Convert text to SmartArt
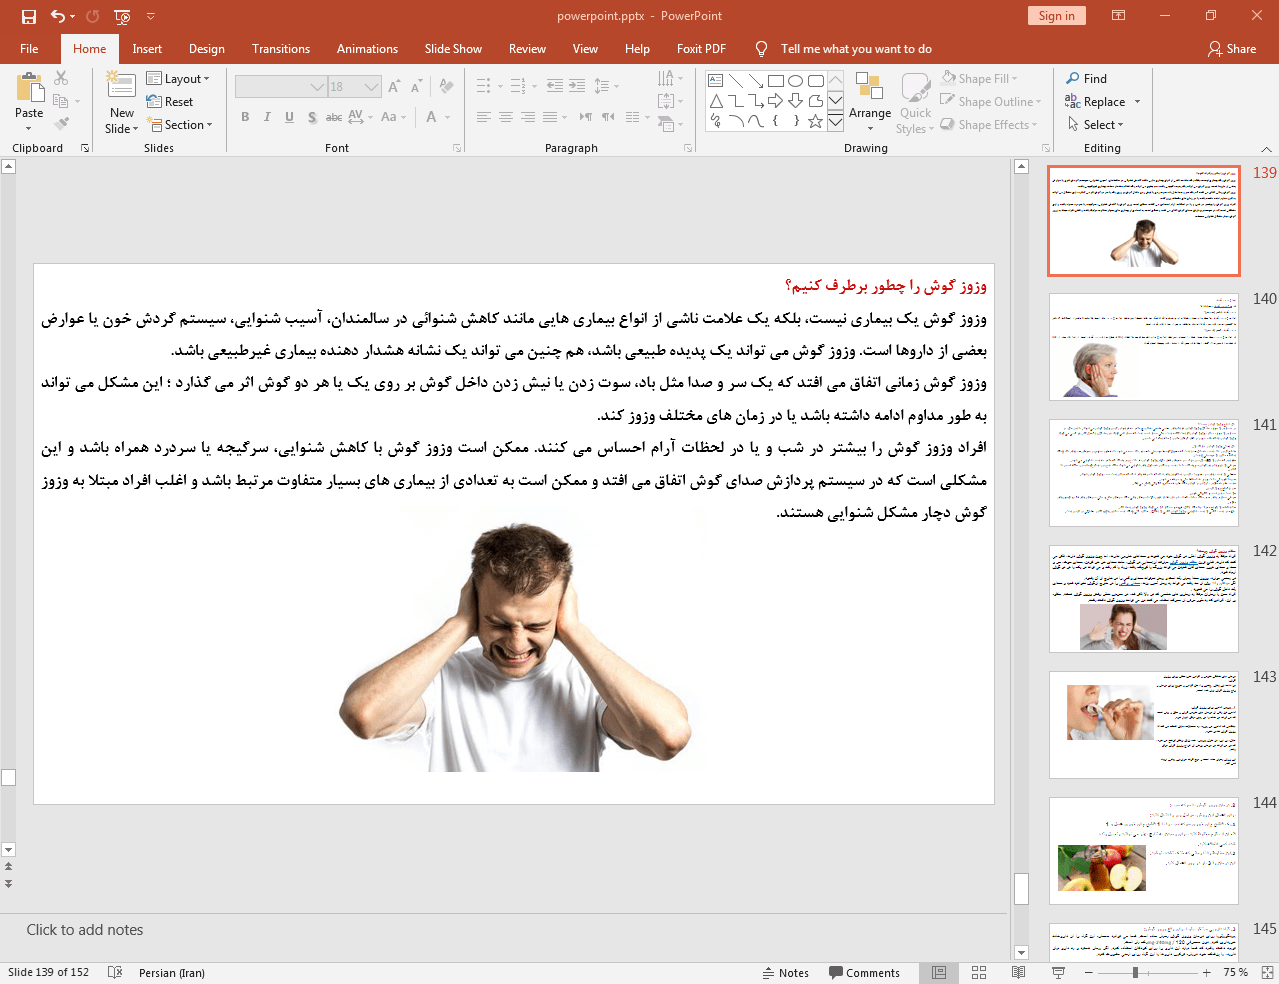 [x=670, y=124]
